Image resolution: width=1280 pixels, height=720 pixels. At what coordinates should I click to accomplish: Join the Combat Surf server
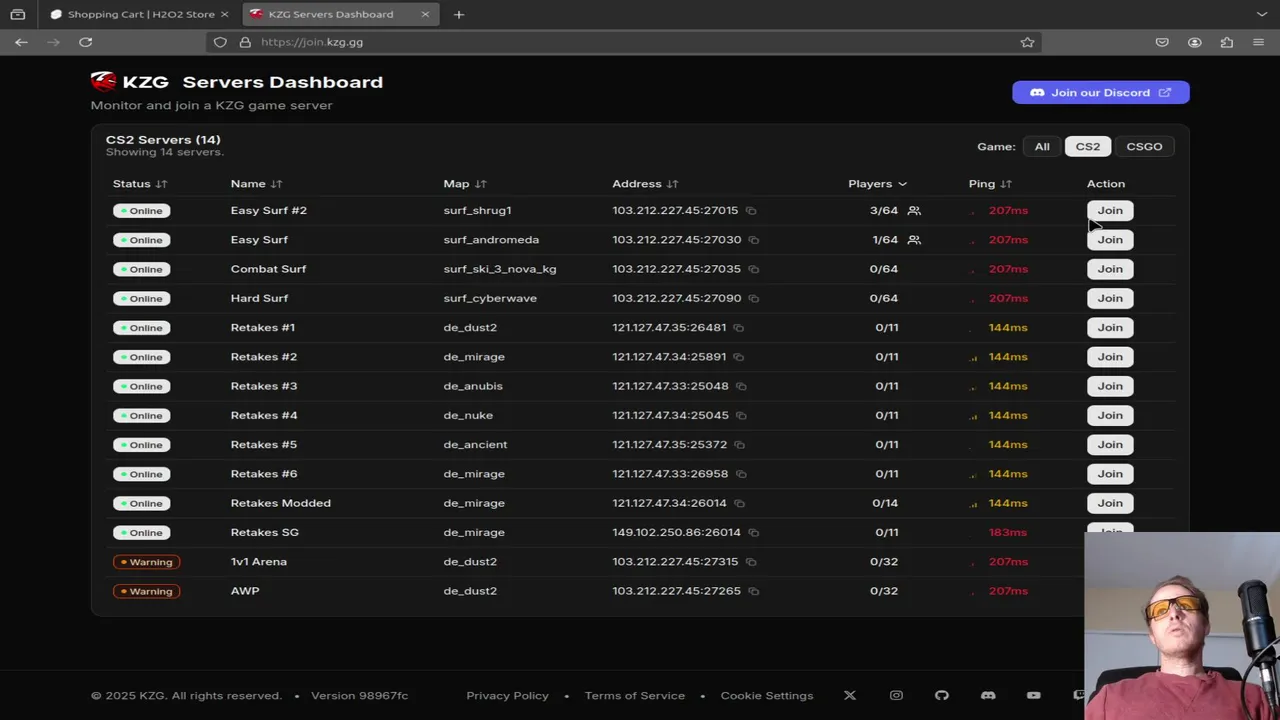click(x=1110, y=269)
